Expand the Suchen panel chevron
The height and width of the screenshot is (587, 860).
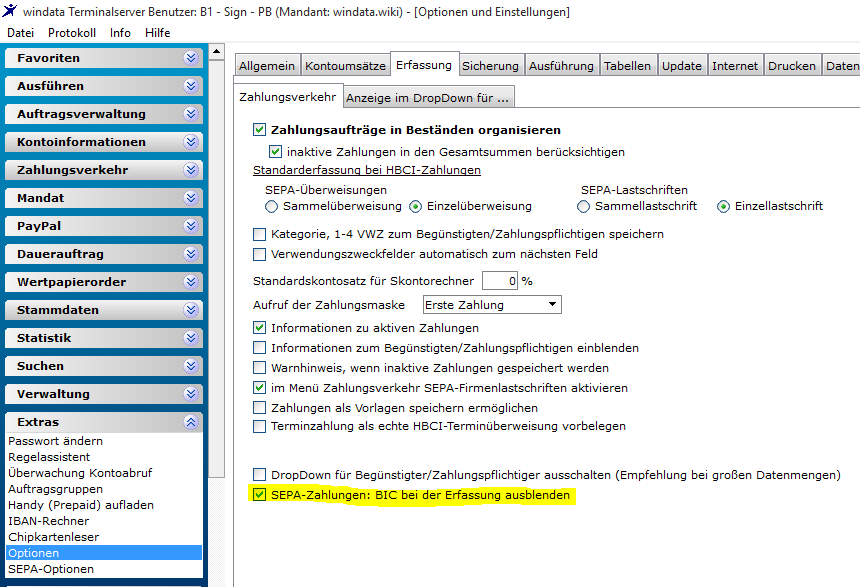pyautogui.click(x=191, y=365)
